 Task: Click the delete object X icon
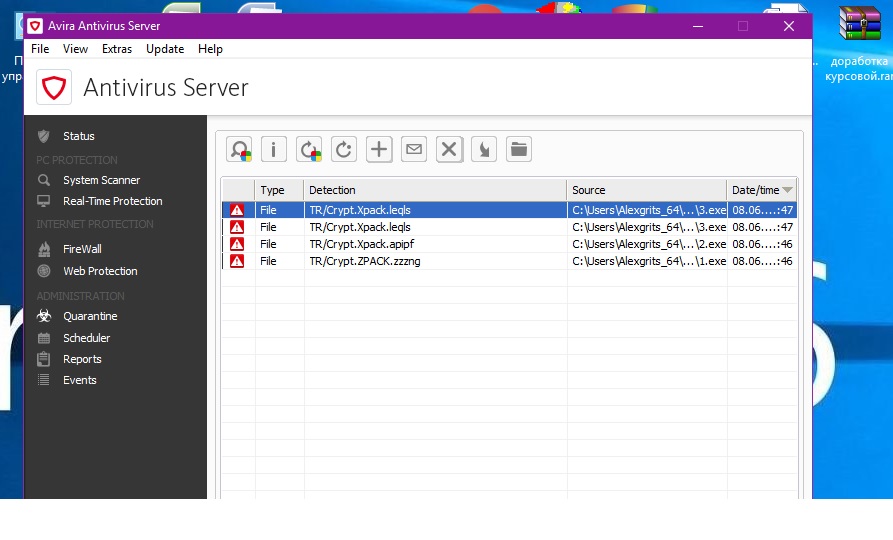tap(449, 150)
